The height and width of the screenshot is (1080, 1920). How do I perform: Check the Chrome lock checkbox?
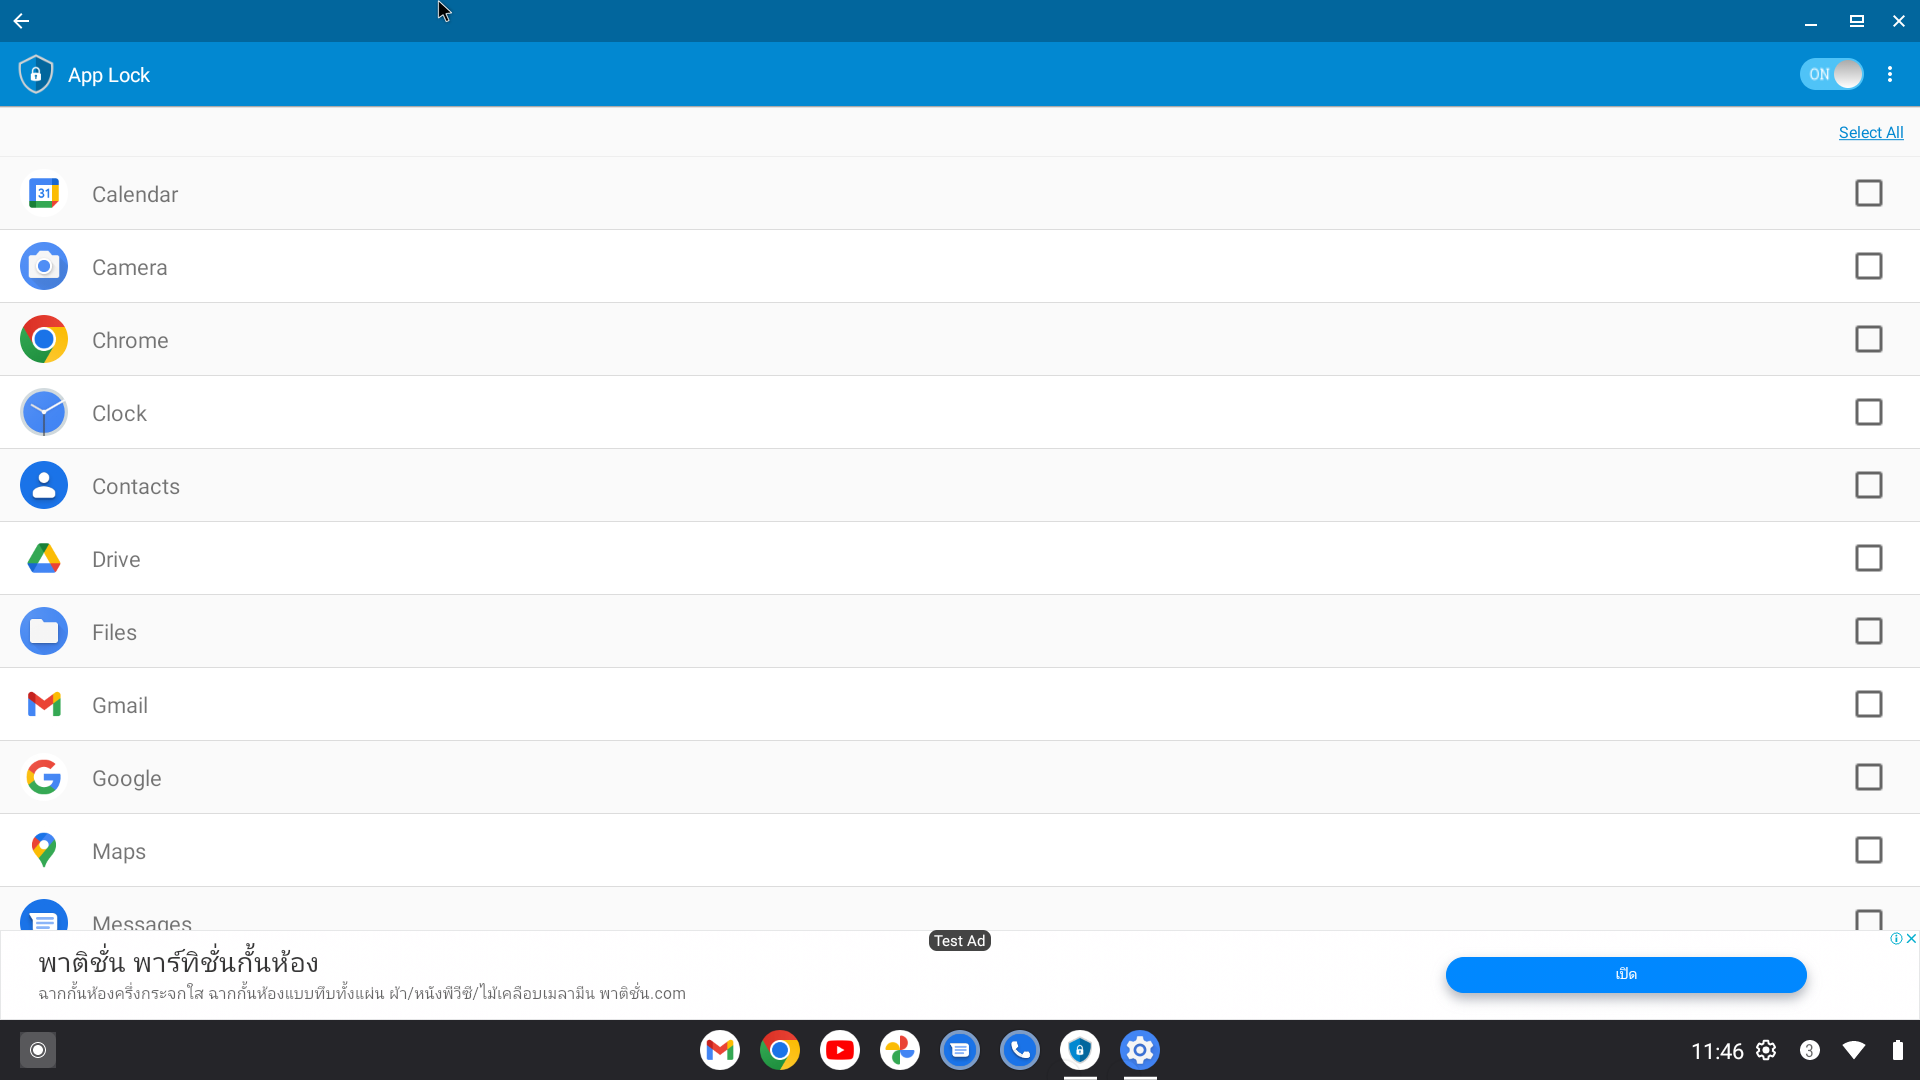click(1869, 339)
